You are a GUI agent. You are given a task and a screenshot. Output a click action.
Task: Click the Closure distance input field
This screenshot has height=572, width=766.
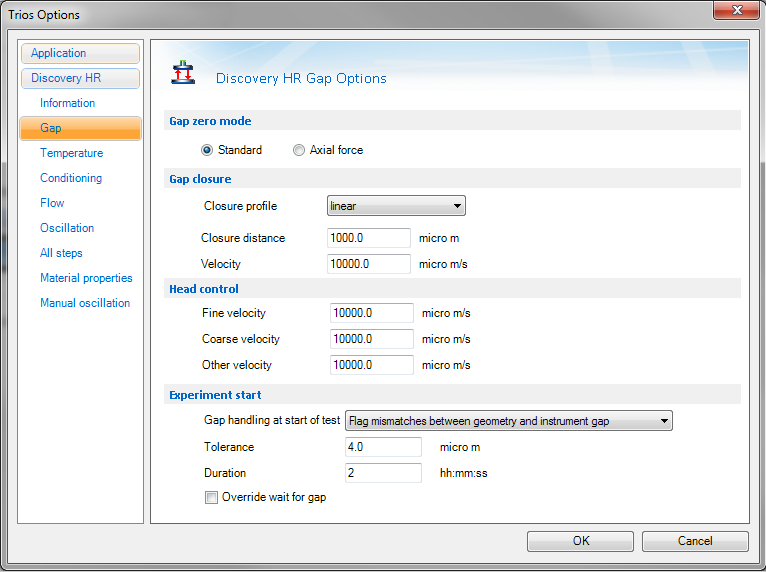click(369, 238)
